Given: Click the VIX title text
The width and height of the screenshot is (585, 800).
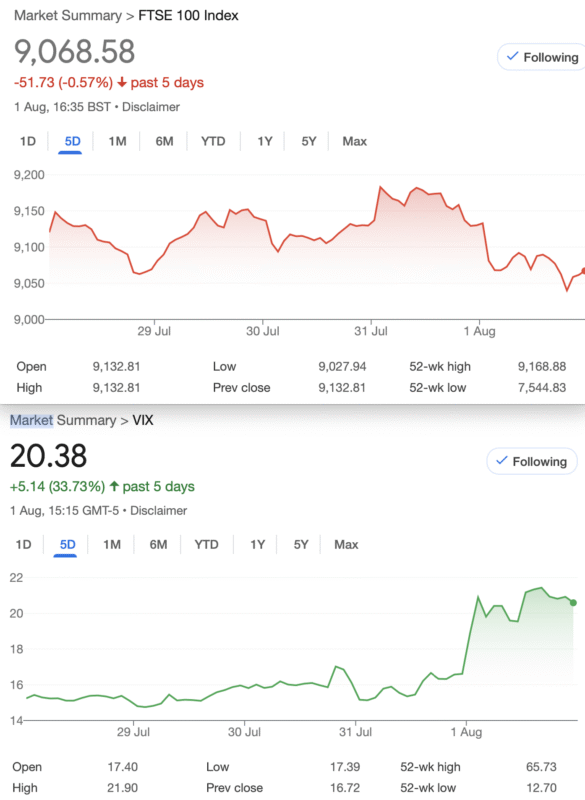Looking at the screenshot, I should click(143, 420).
